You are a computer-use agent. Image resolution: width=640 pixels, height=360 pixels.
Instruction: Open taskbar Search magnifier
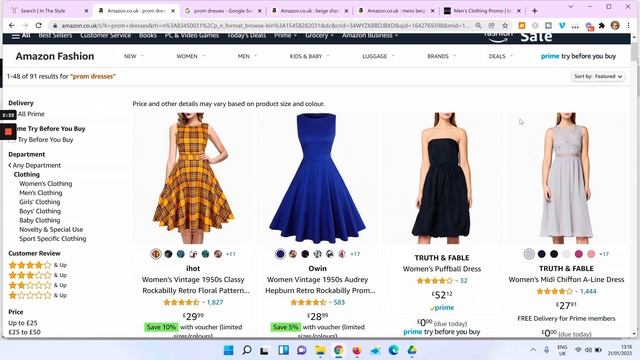247,350
